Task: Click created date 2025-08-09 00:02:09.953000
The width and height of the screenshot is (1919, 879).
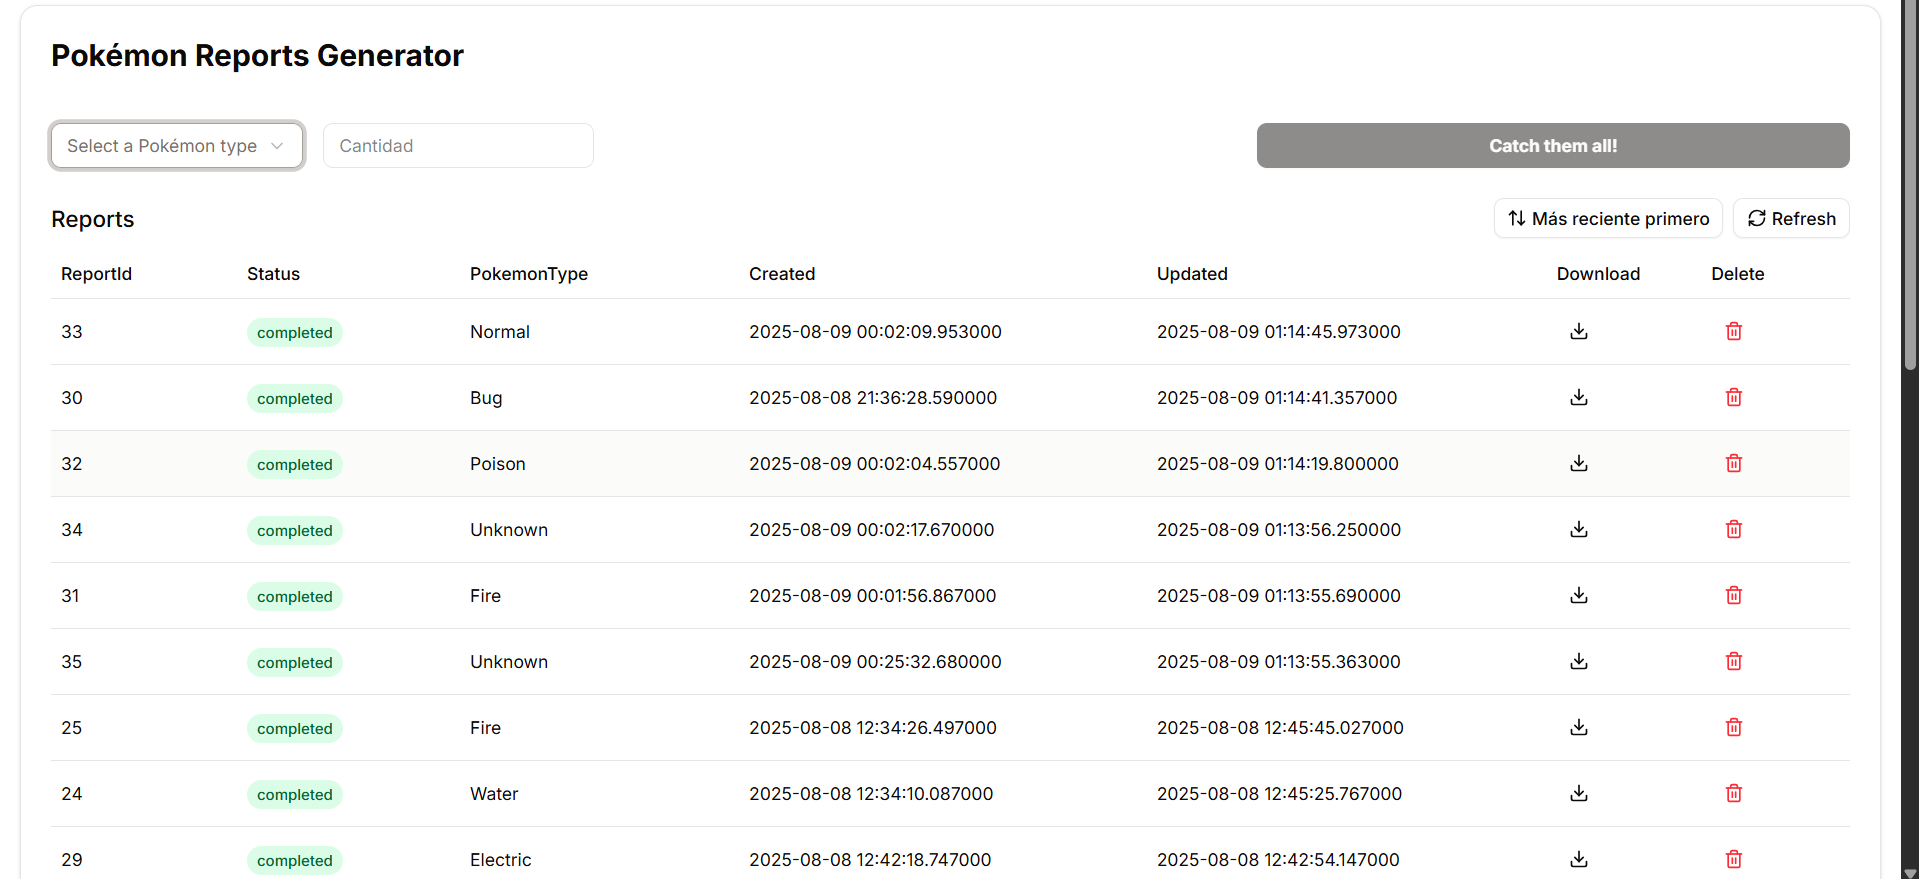Action: click(875, 332)
